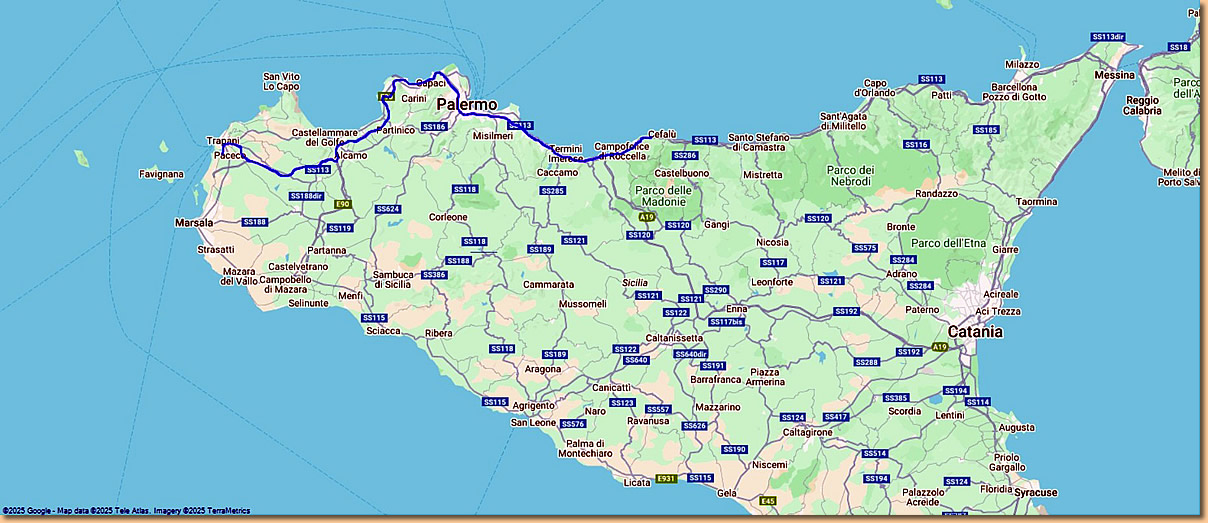The height and width of the screenshot is (523, 1208).
Task: Click the SS624 road shield
Action: click(388, 209)
